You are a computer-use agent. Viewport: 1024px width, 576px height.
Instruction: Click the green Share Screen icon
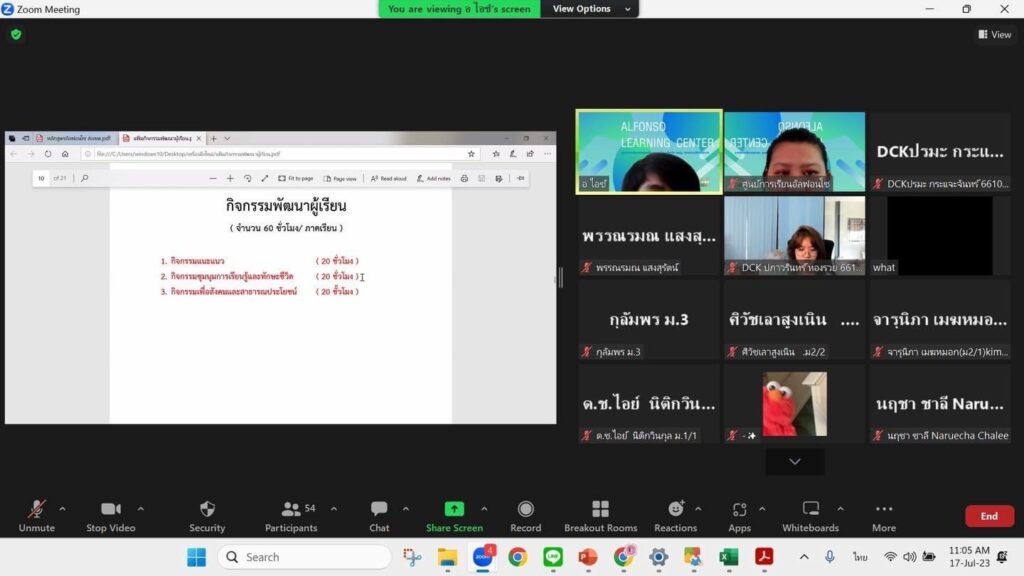tap(454, 509)
